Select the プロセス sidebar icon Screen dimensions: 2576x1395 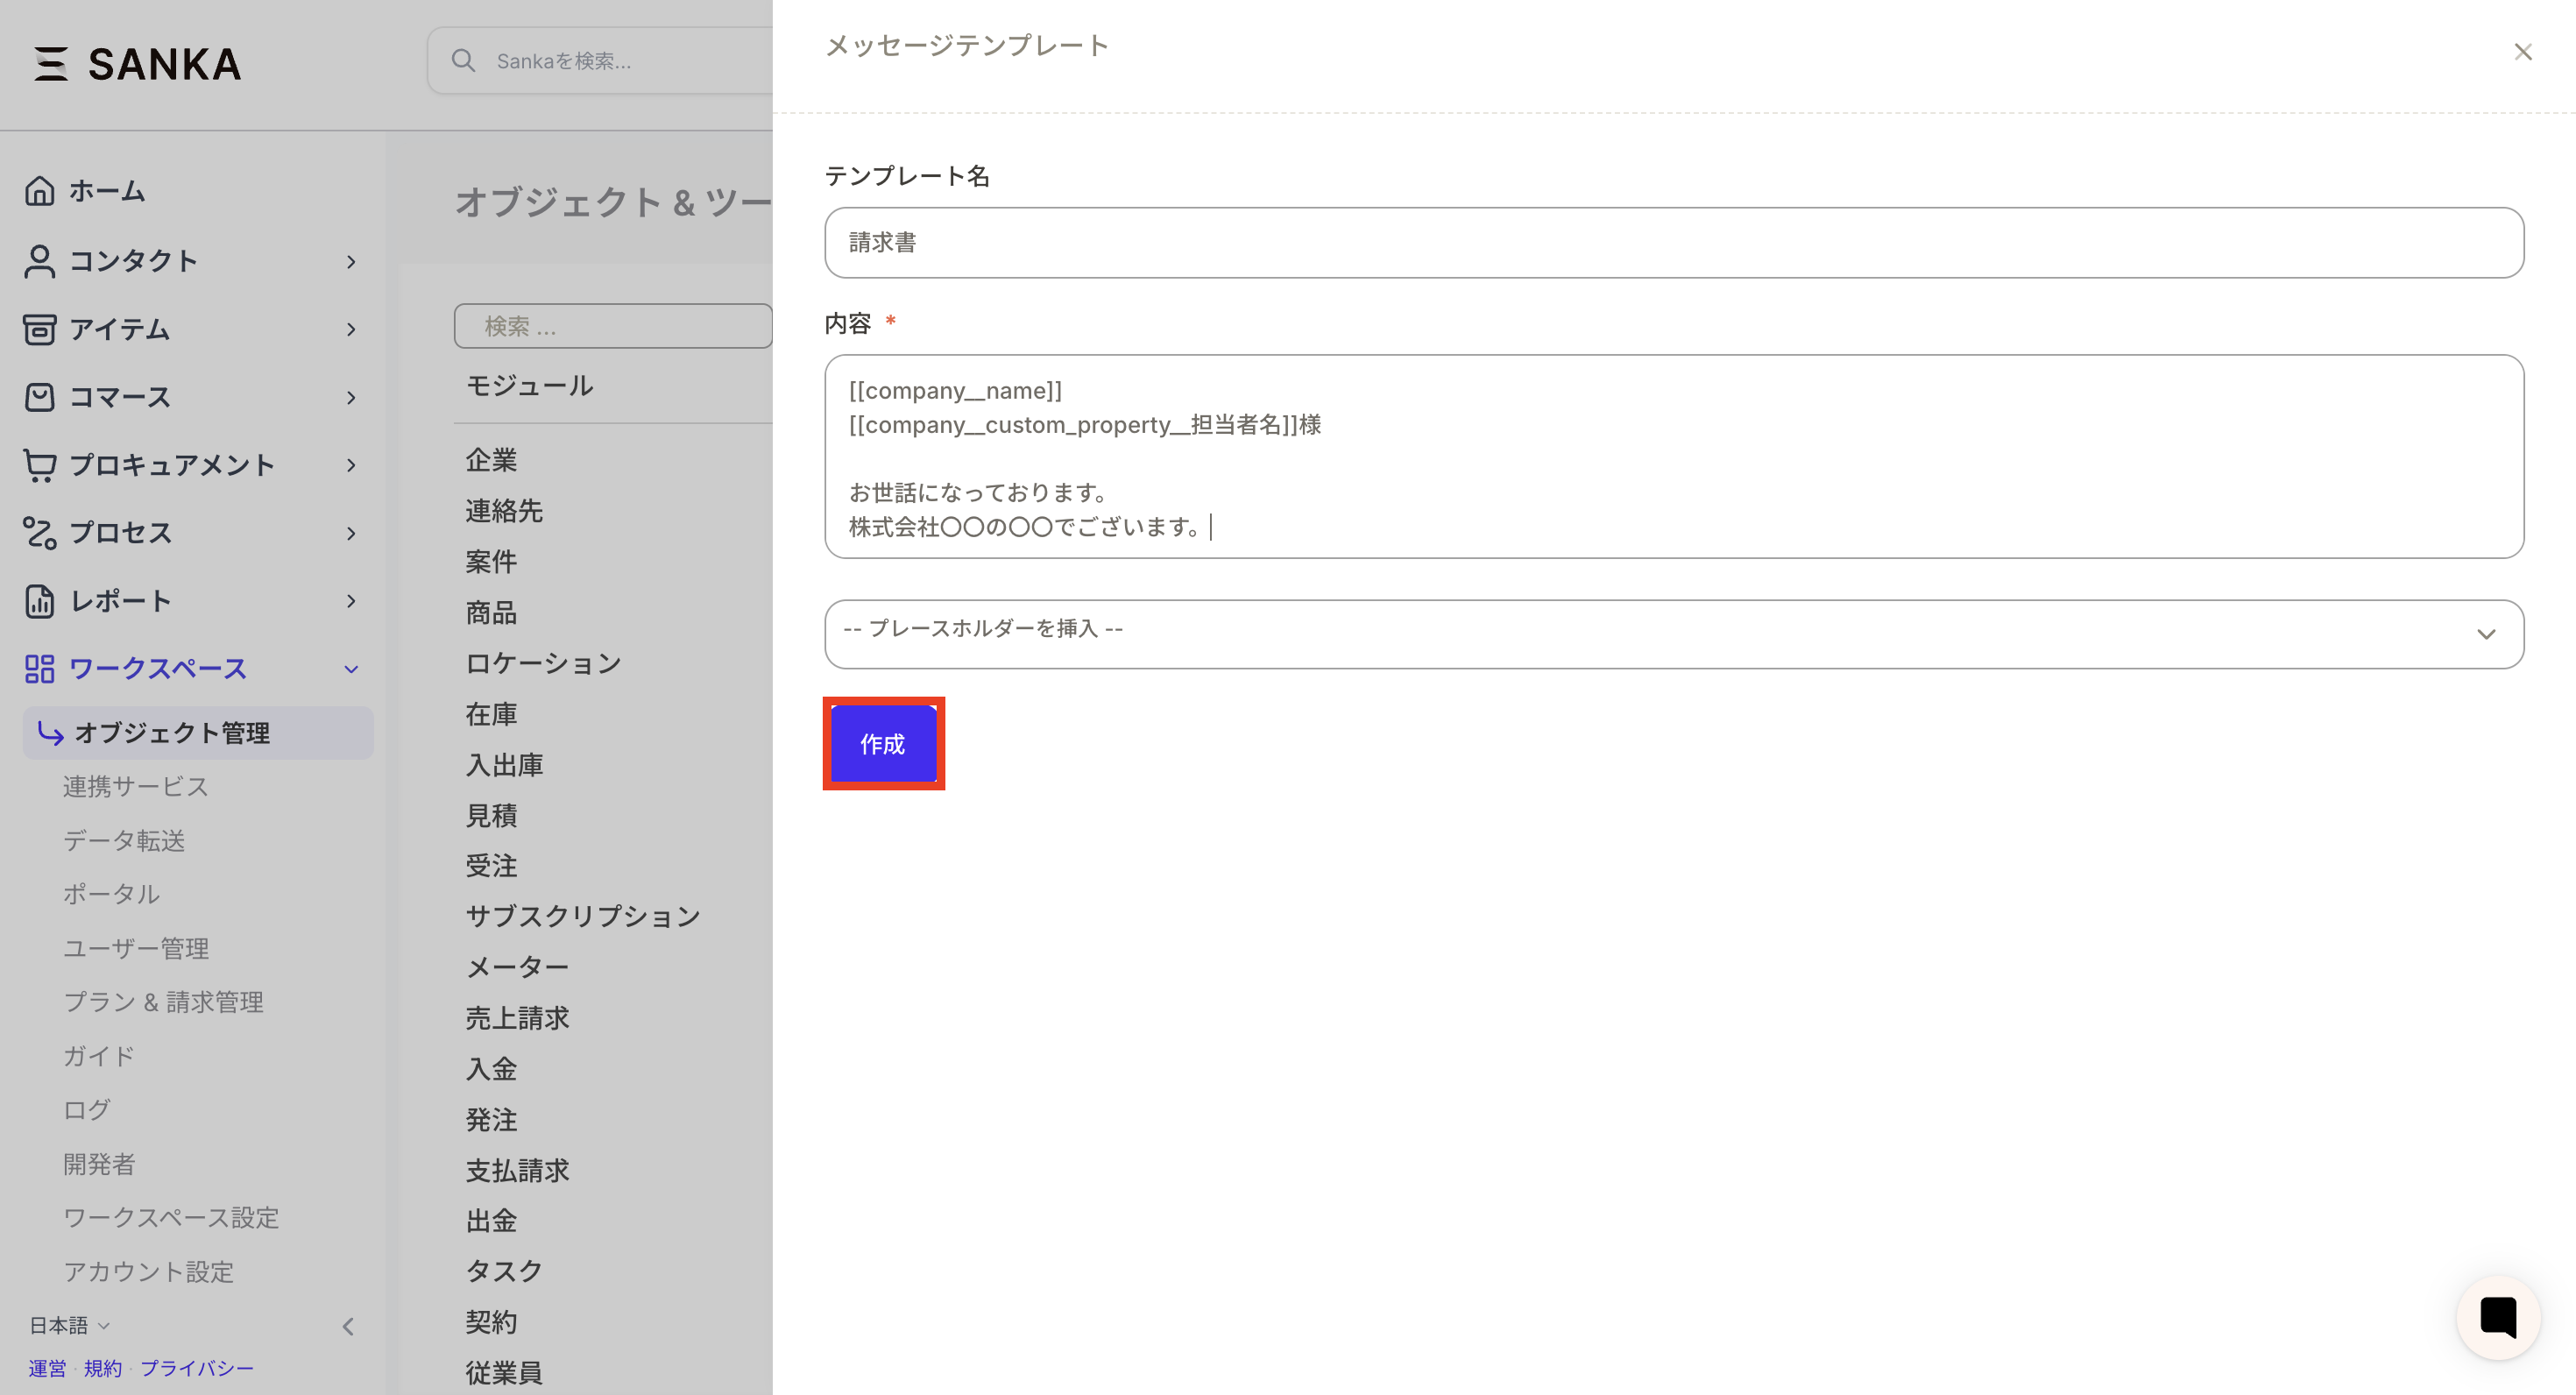pos(40,533)
